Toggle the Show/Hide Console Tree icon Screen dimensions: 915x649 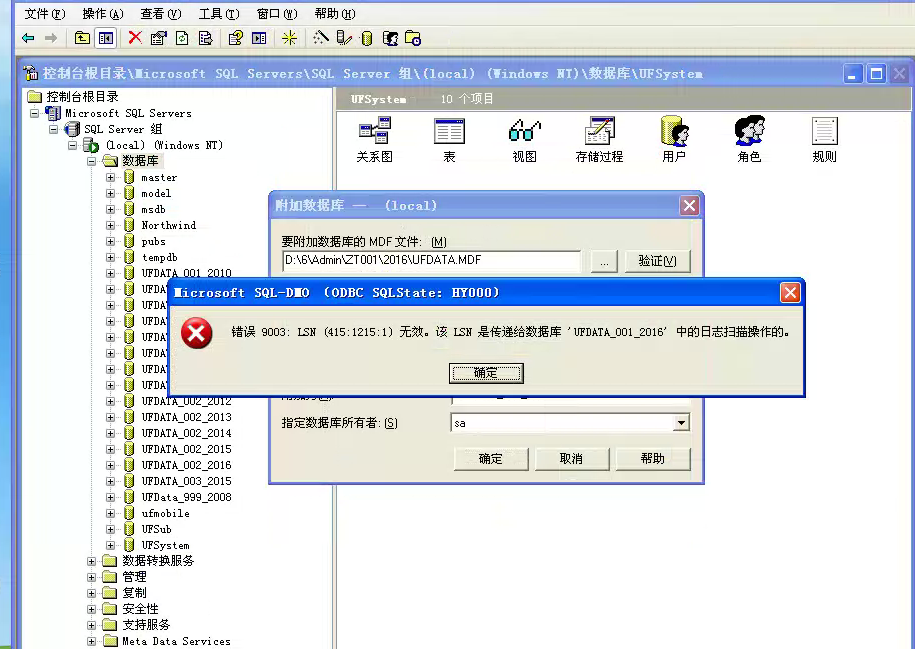coord(106,39)
